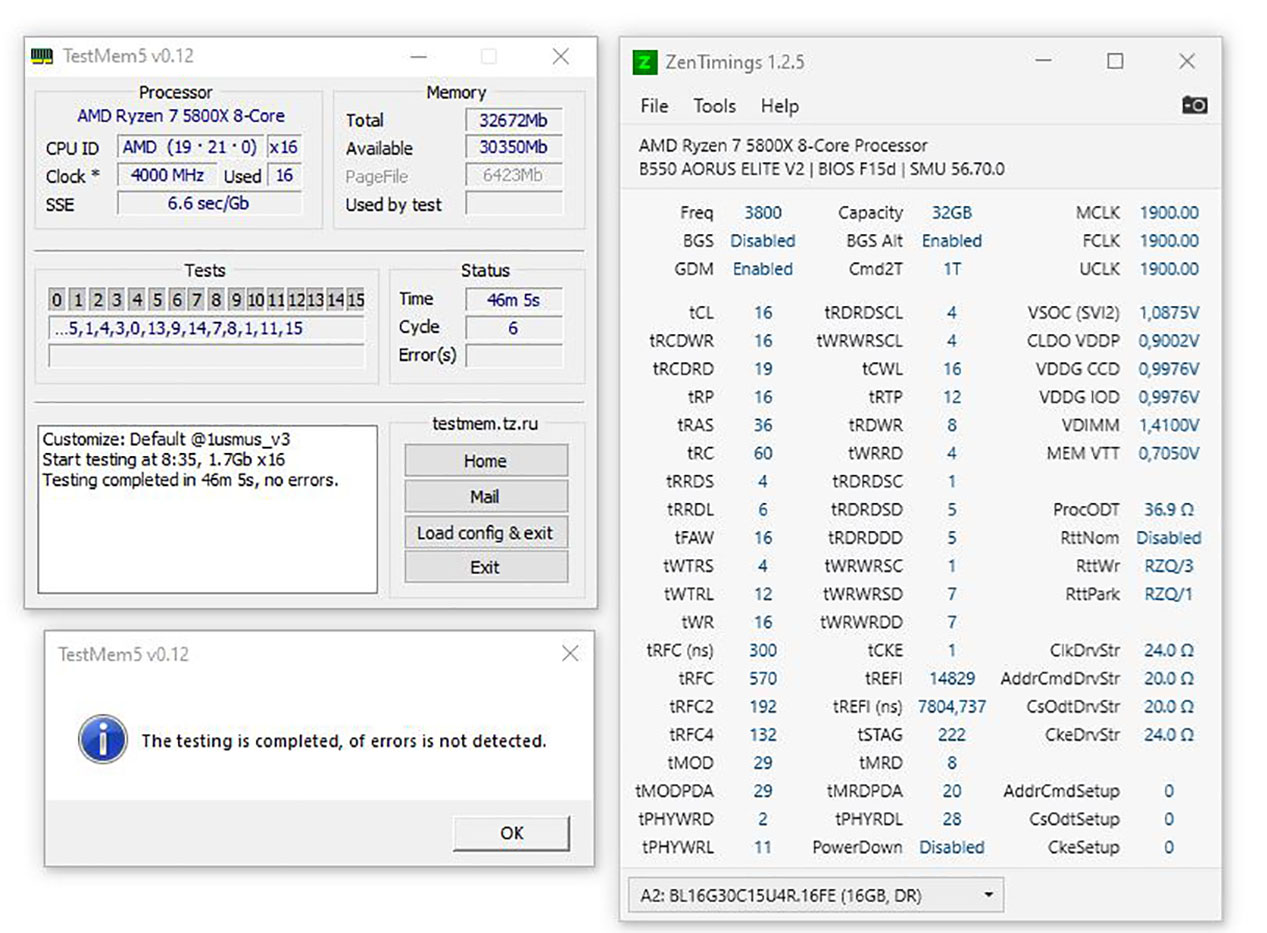
Task: Click the AMD Ryzen 7 5800X 8-Core text in TestMem5
Action: [181, 116]
